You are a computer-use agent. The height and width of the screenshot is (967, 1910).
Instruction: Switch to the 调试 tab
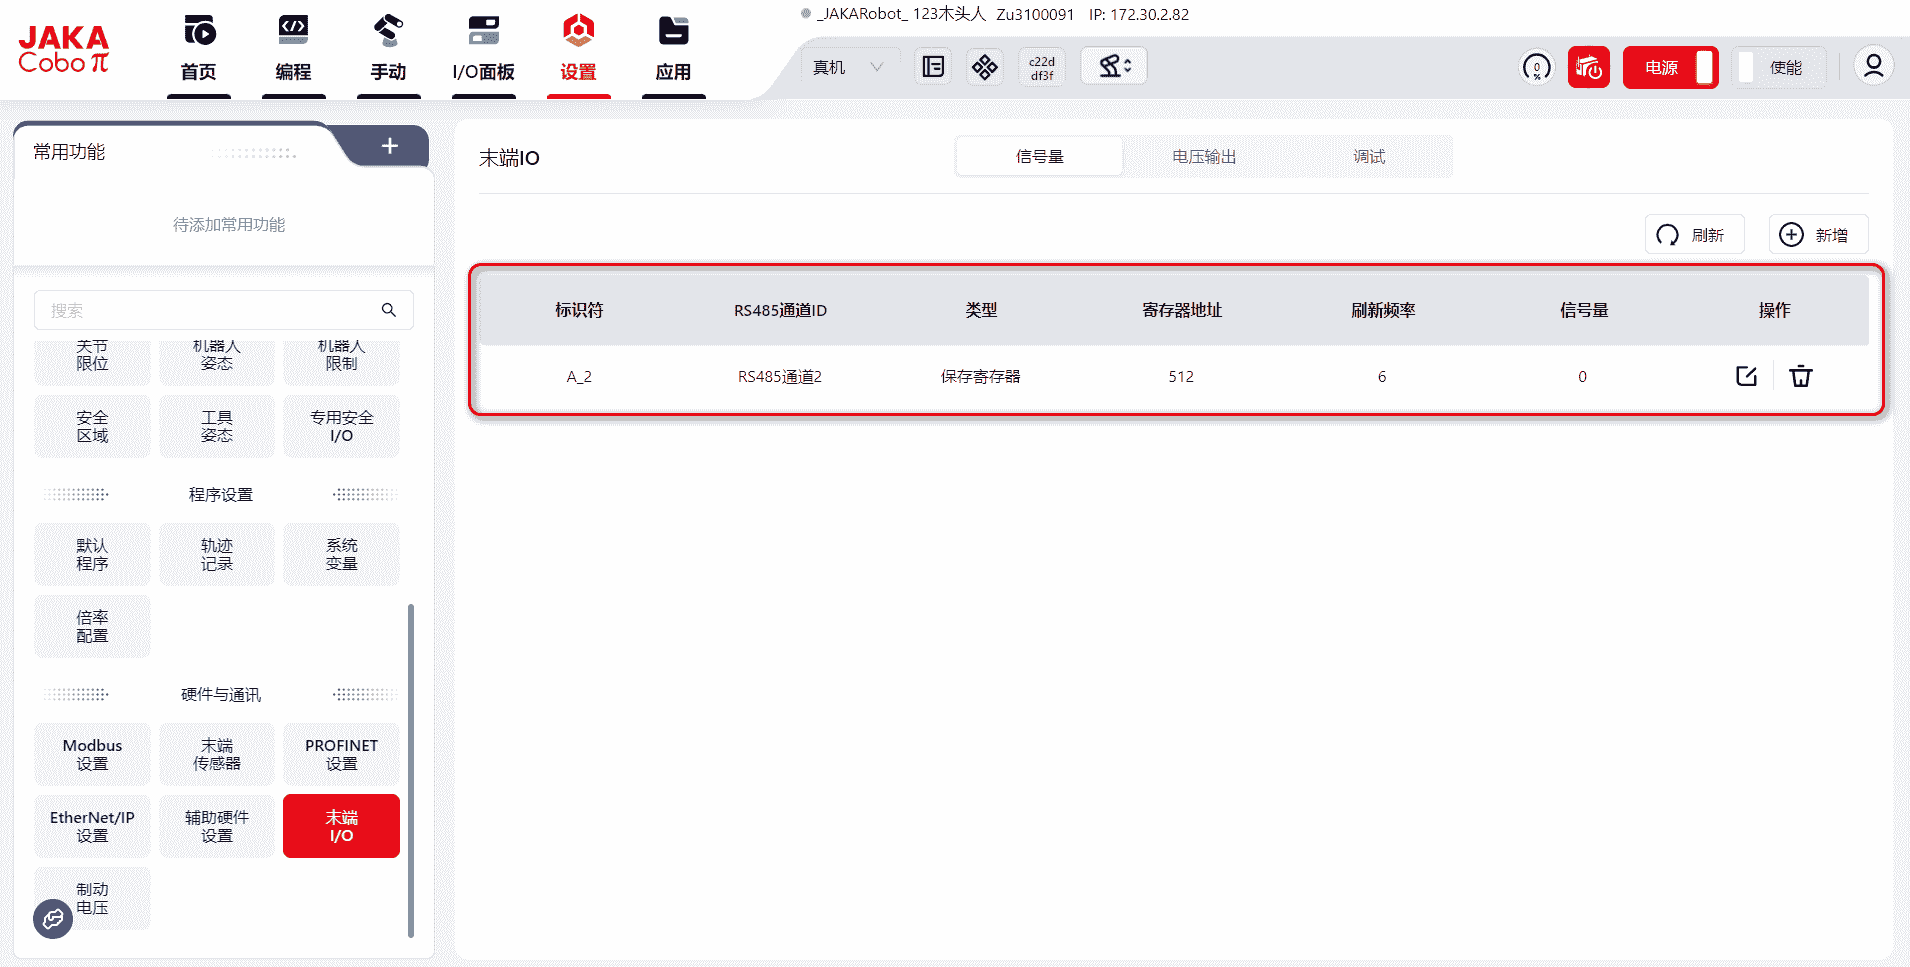pyautogui.click(x=1369, y=157)
